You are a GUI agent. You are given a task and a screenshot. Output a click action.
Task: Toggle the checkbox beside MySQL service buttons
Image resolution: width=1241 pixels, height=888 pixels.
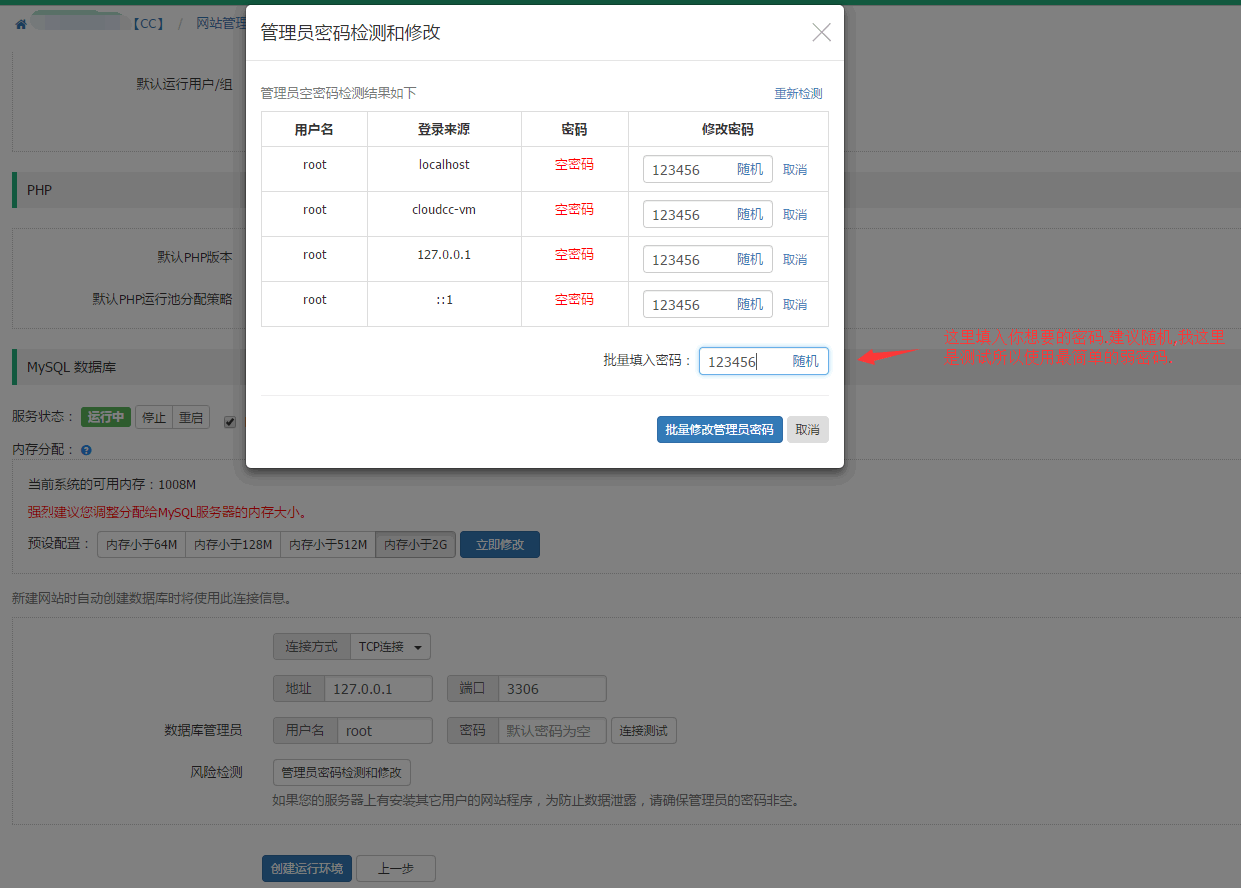(231, 422)
